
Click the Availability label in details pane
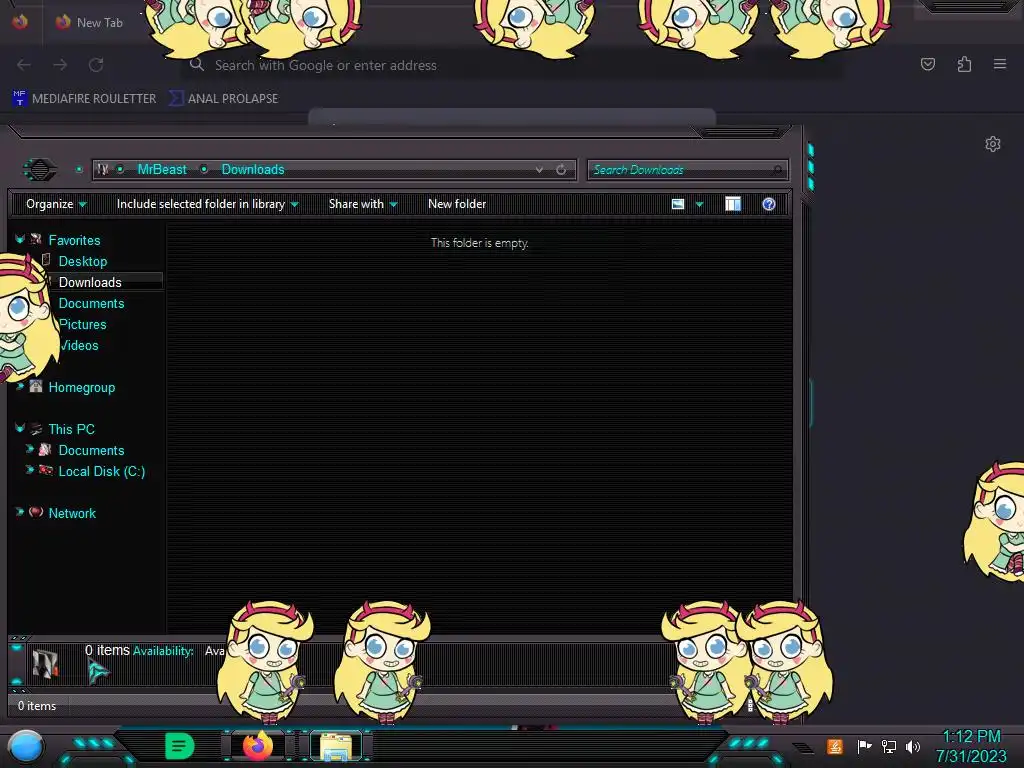[x=163, y=651]
